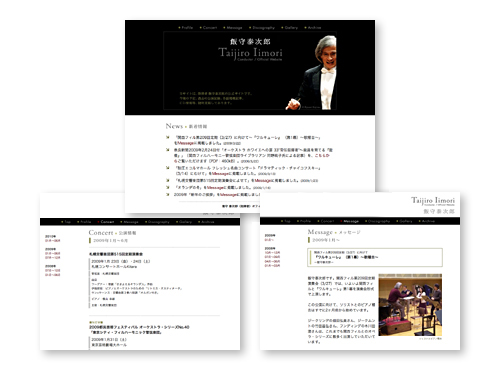Open Profile in the top black header menu
Screen dimensions: 500x370
click(187, 28)
